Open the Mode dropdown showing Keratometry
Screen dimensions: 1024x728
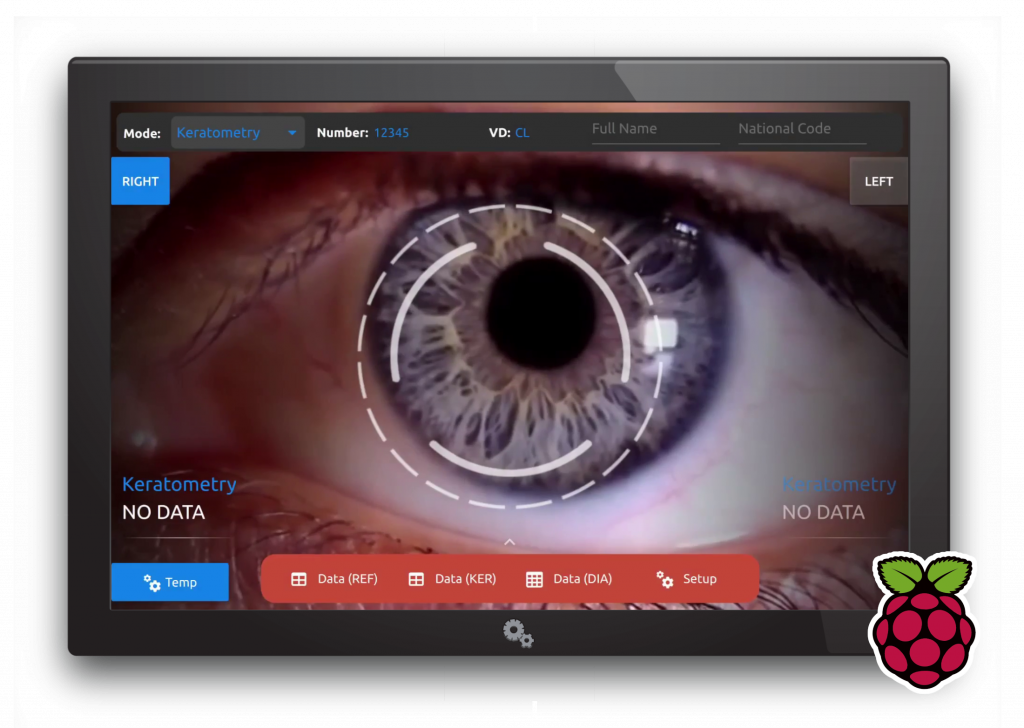pos(237,133)
